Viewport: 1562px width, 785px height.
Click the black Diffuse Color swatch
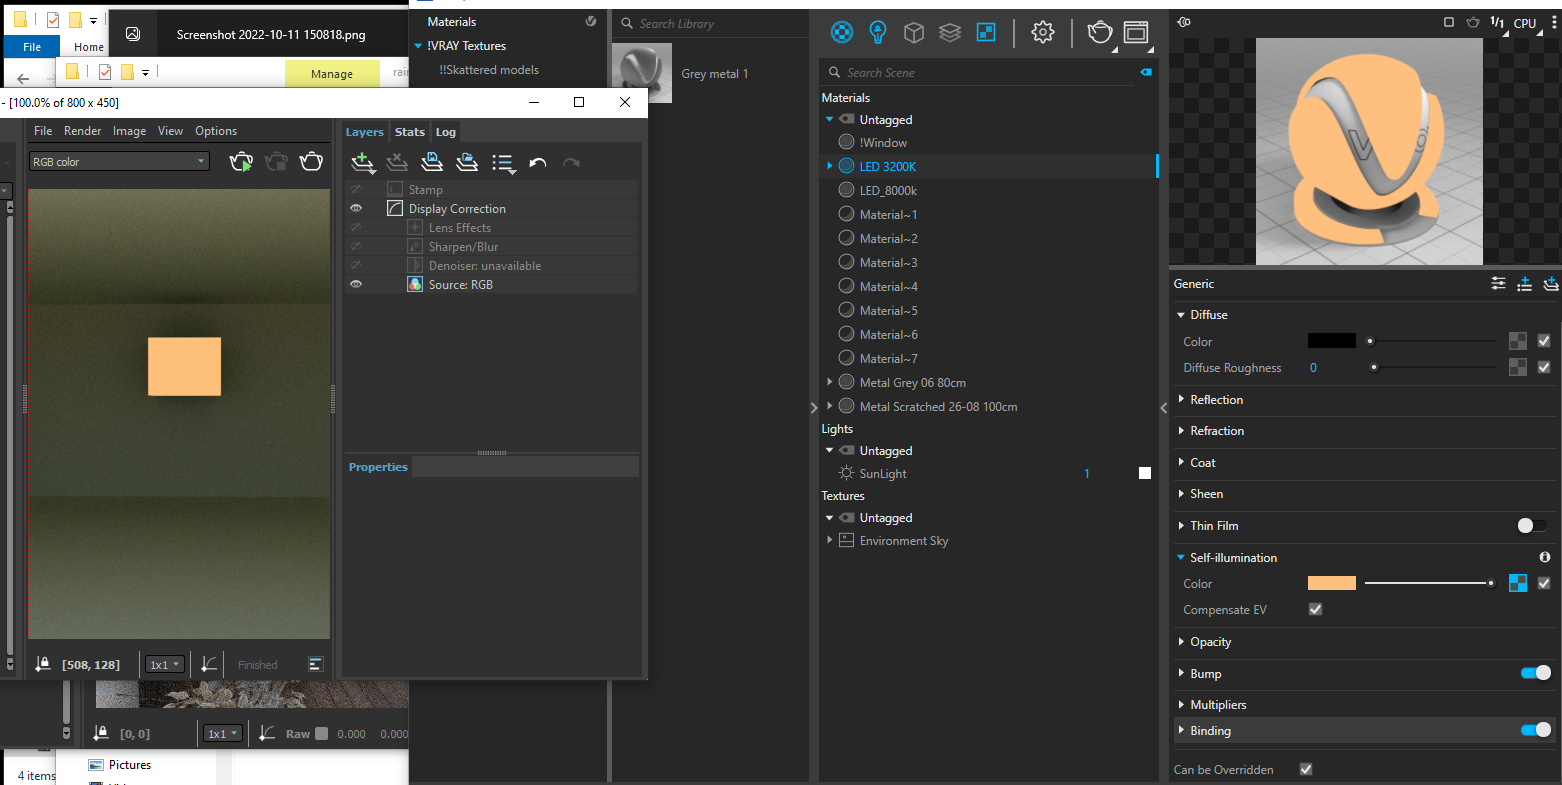click(1332, 341)
